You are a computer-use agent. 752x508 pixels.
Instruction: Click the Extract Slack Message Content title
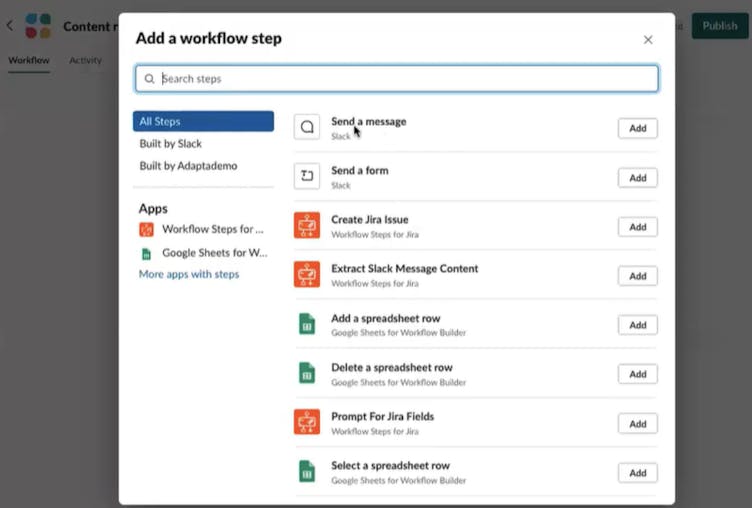pyautogui.click(x=404, y=268)
